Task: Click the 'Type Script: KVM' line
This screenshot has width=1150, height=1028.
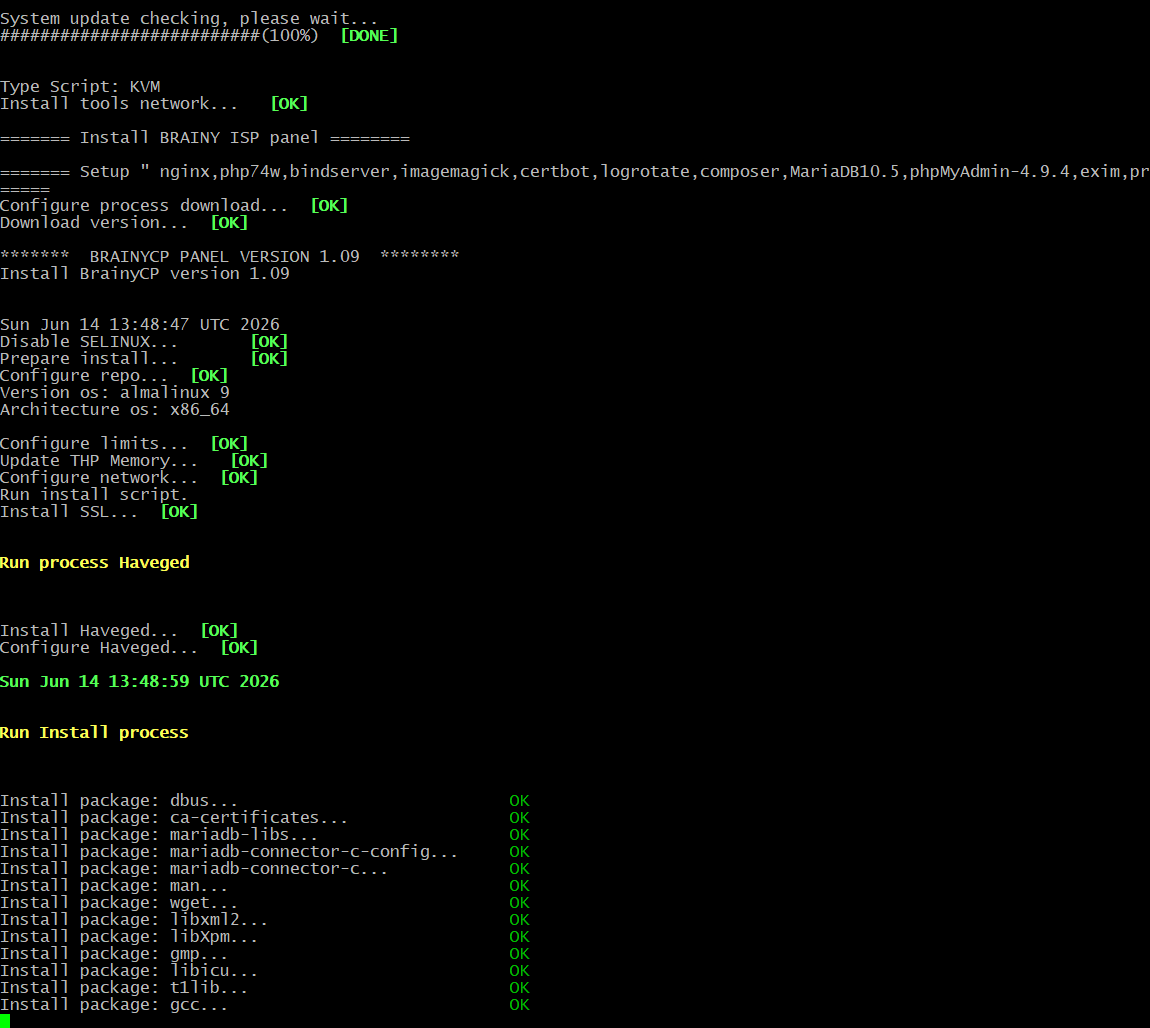Action: point(80,87)
